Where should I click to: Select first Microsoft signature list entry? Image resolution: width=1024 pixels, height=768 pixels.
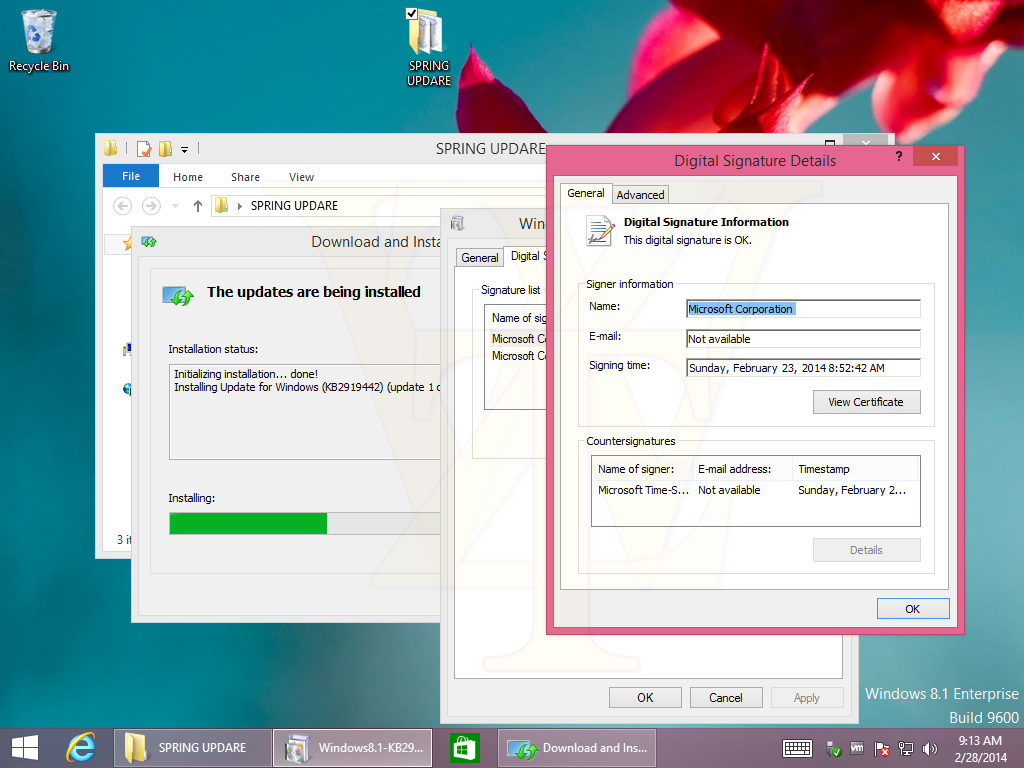pos(519,339)
